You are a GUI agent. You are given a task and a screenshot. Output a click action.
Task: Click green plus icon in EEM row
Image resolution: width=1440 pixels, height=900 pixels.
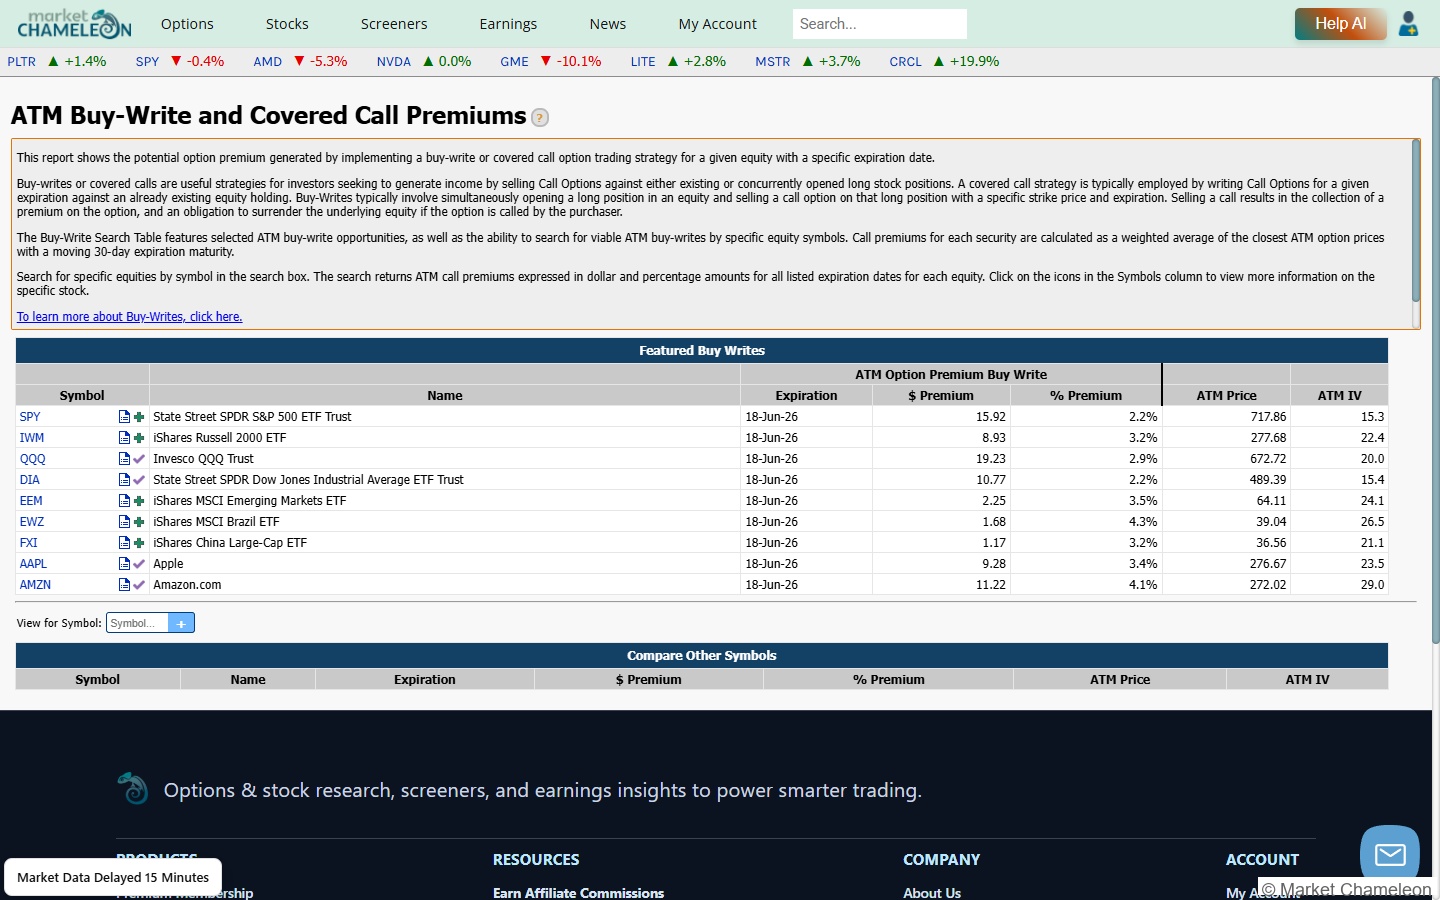pos(139,501)
